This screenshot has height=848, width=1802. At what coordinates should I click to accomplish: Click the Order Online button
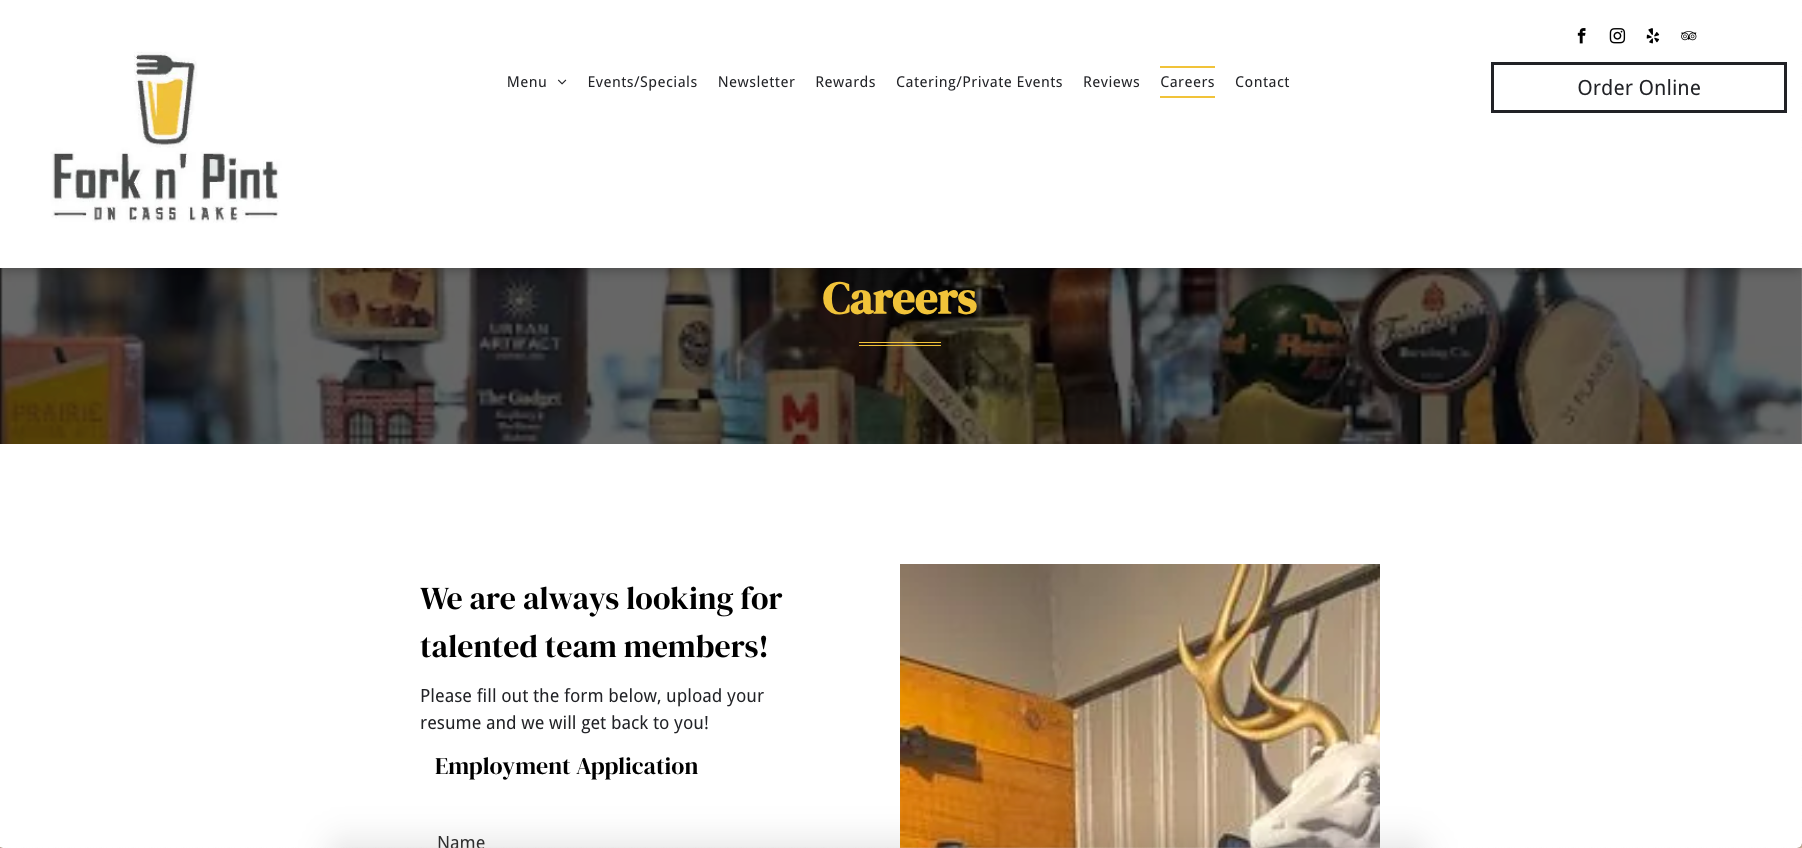click(1638, 88)
